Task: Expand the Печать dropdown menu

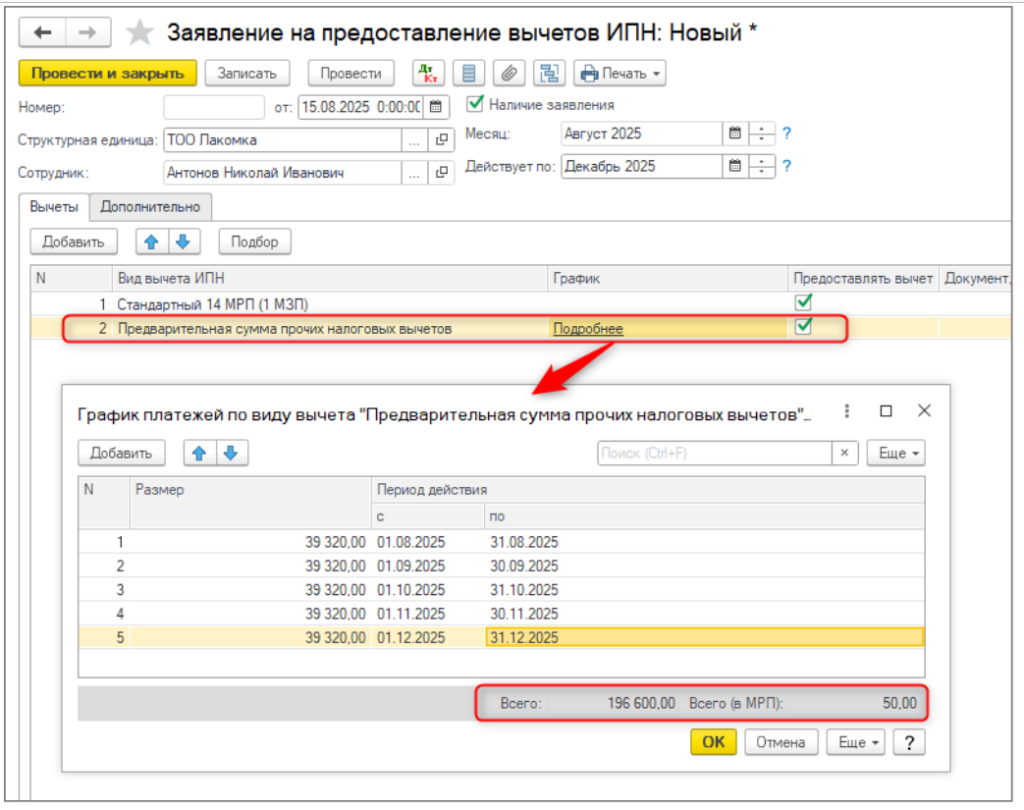Action: click(x=621, y=73)
